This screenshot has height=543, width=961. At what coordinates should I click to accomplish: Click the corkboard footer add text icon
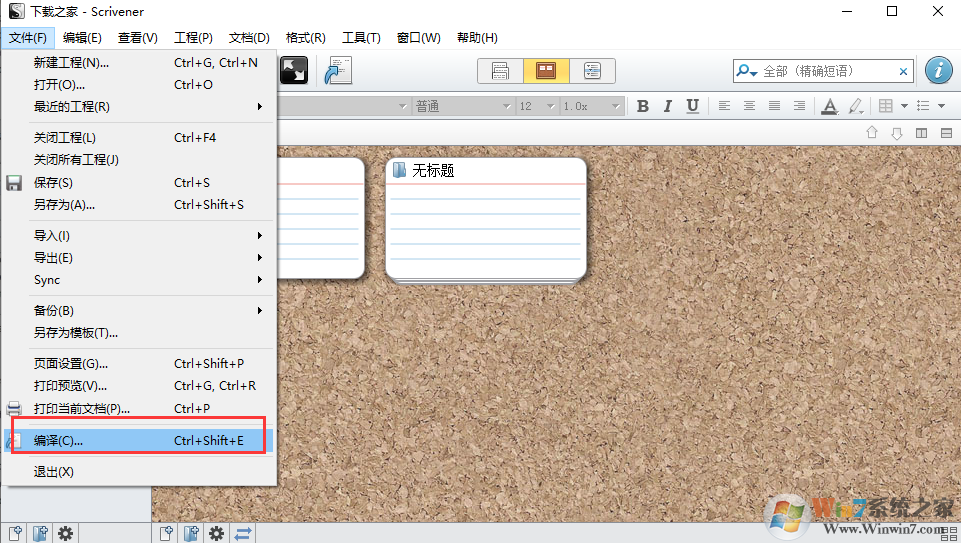pyautogui.click(x=166, y=533)
